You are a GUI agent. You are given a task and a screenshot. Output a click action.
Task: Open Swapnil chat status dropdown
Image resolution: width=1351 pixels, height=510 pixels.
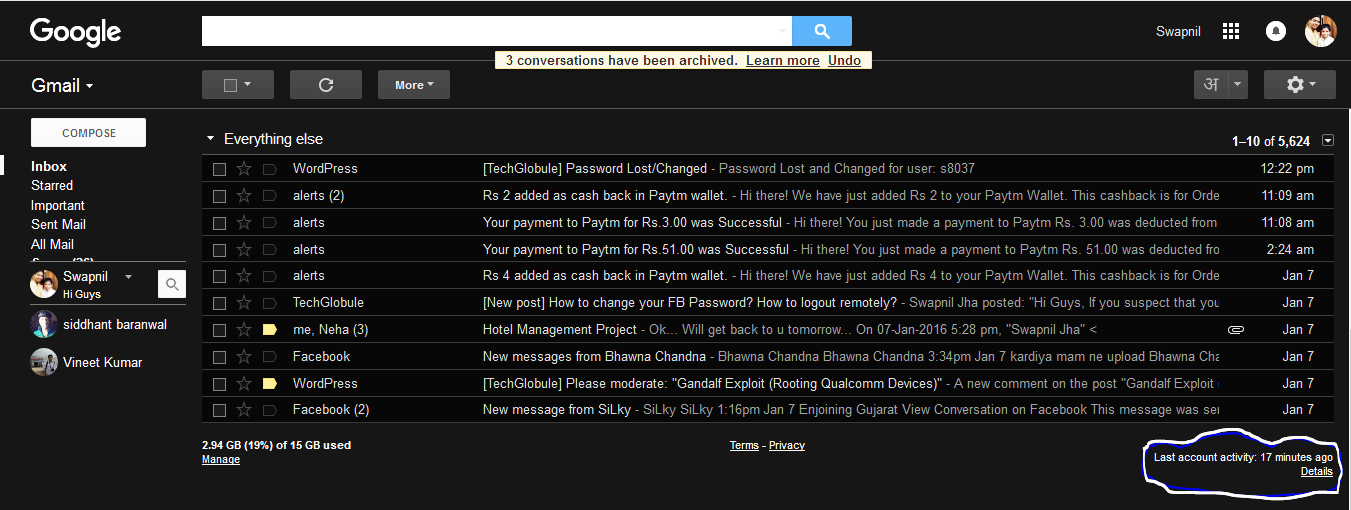(x=128, y=277)
